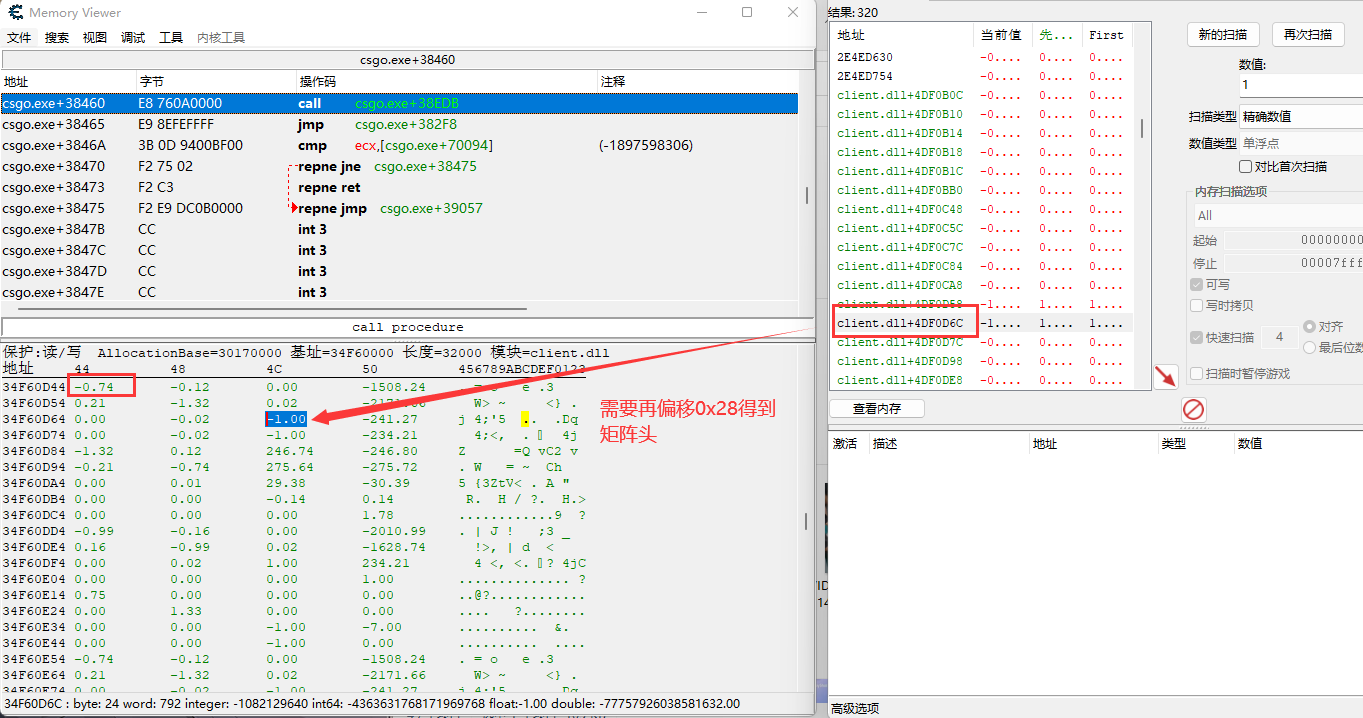Select the csgo.exe+3846A cmp row
1363x718 pixels.
pyautogui.click(x=399, y=145)
